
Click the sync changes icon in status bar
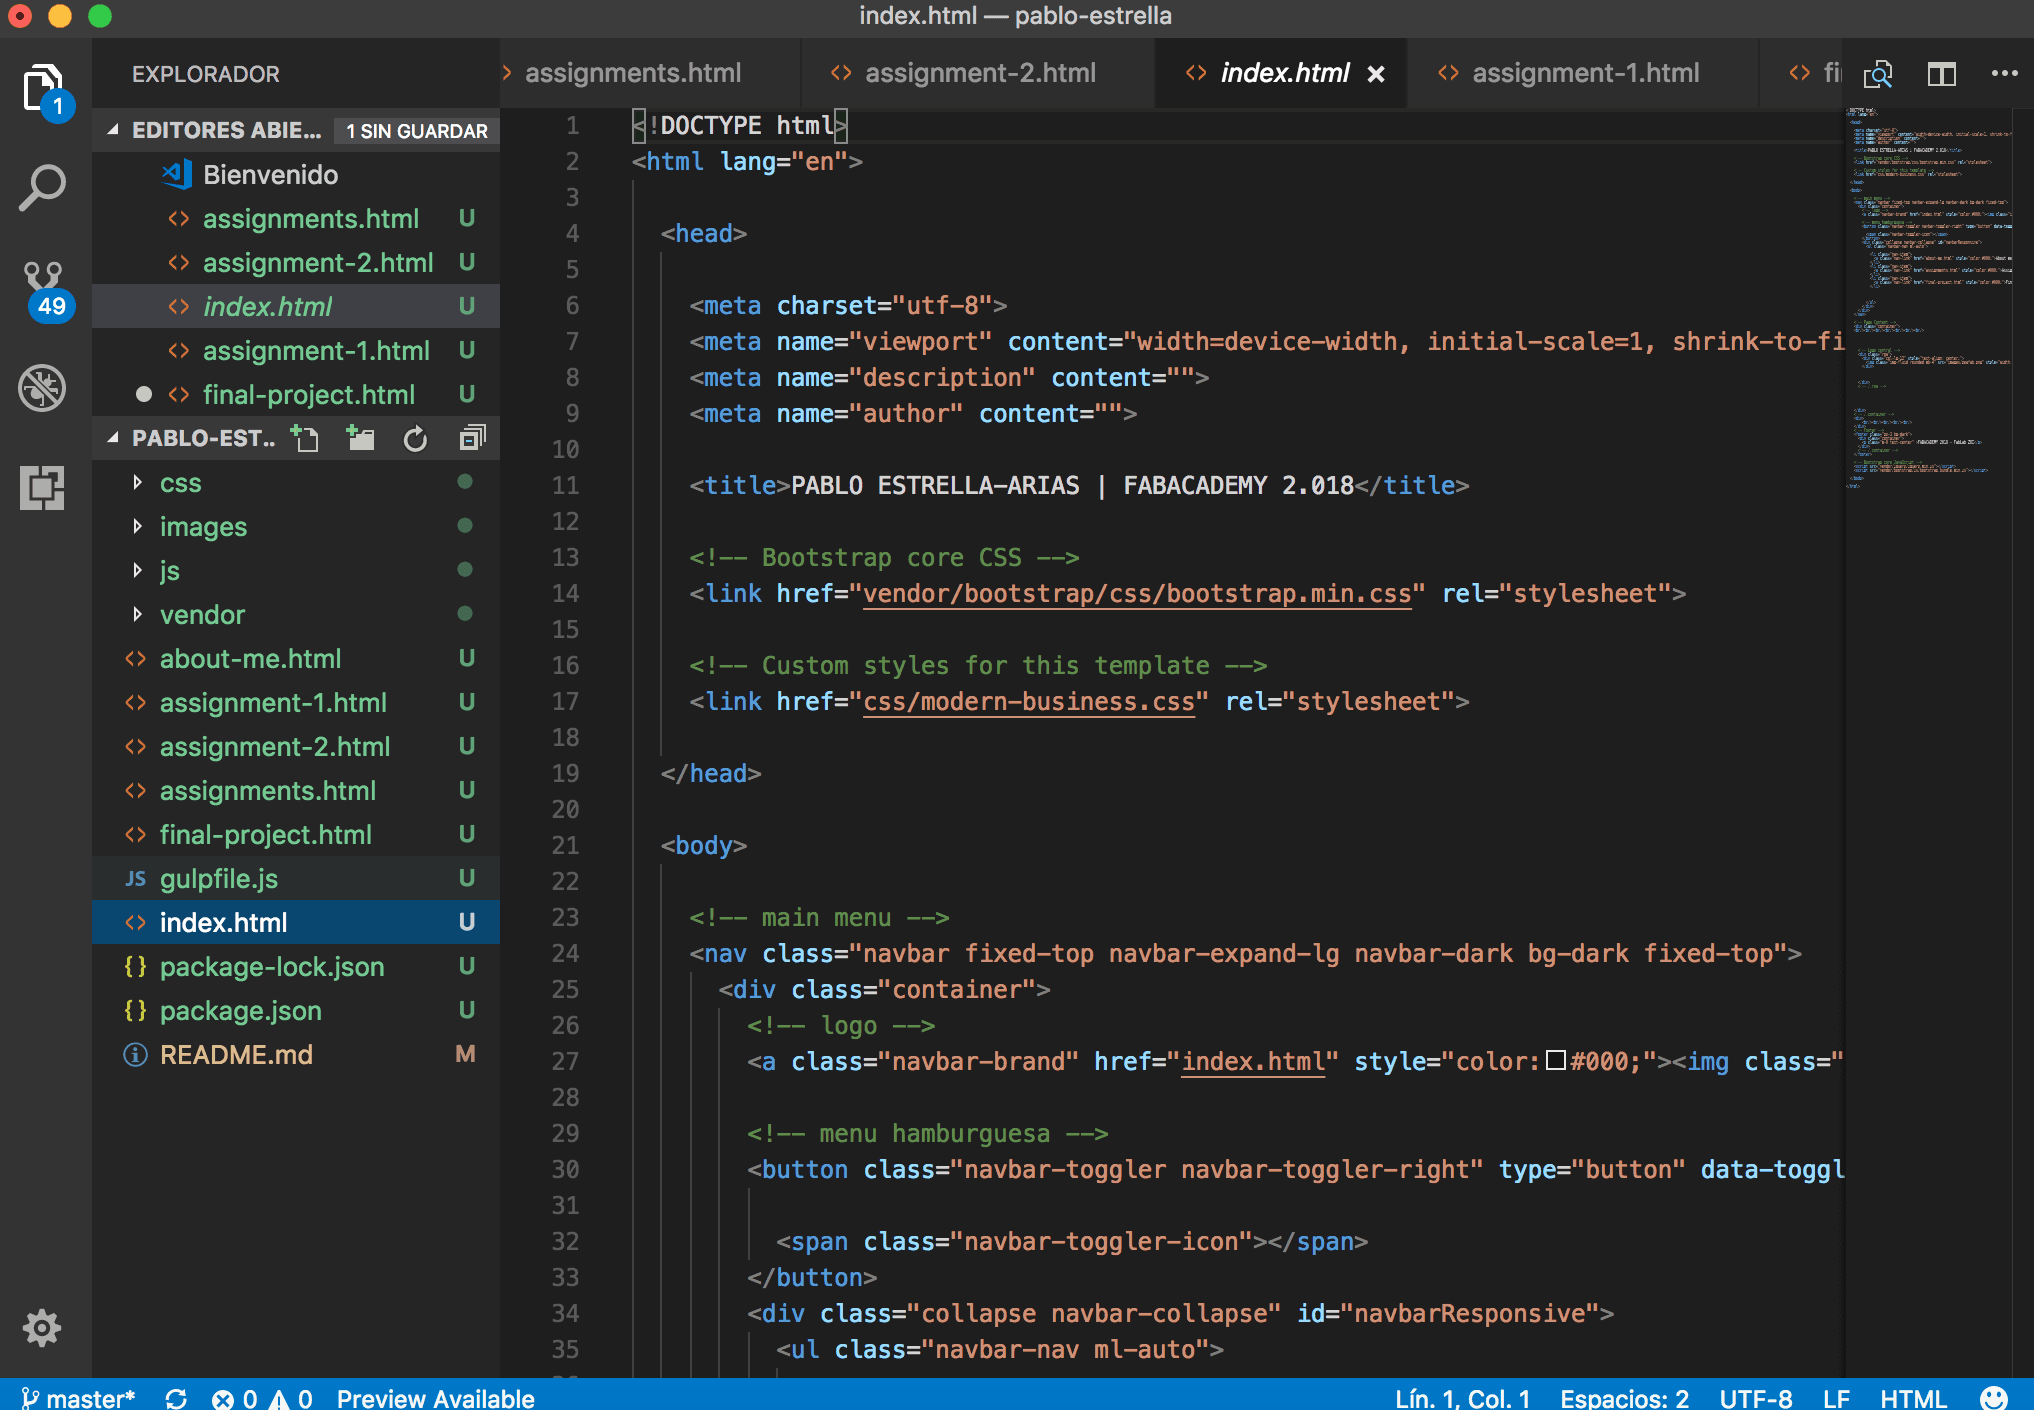[x=176, y=1397]
